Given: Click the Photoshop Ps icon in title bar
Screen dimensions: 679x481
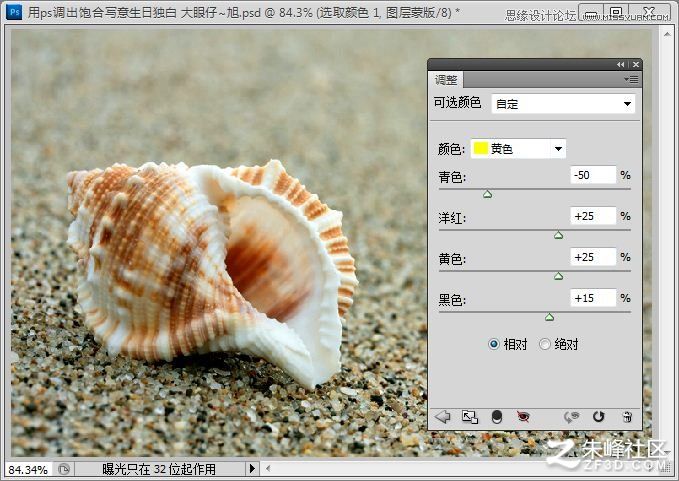Looking at the screenshot, I should [13, 12].
